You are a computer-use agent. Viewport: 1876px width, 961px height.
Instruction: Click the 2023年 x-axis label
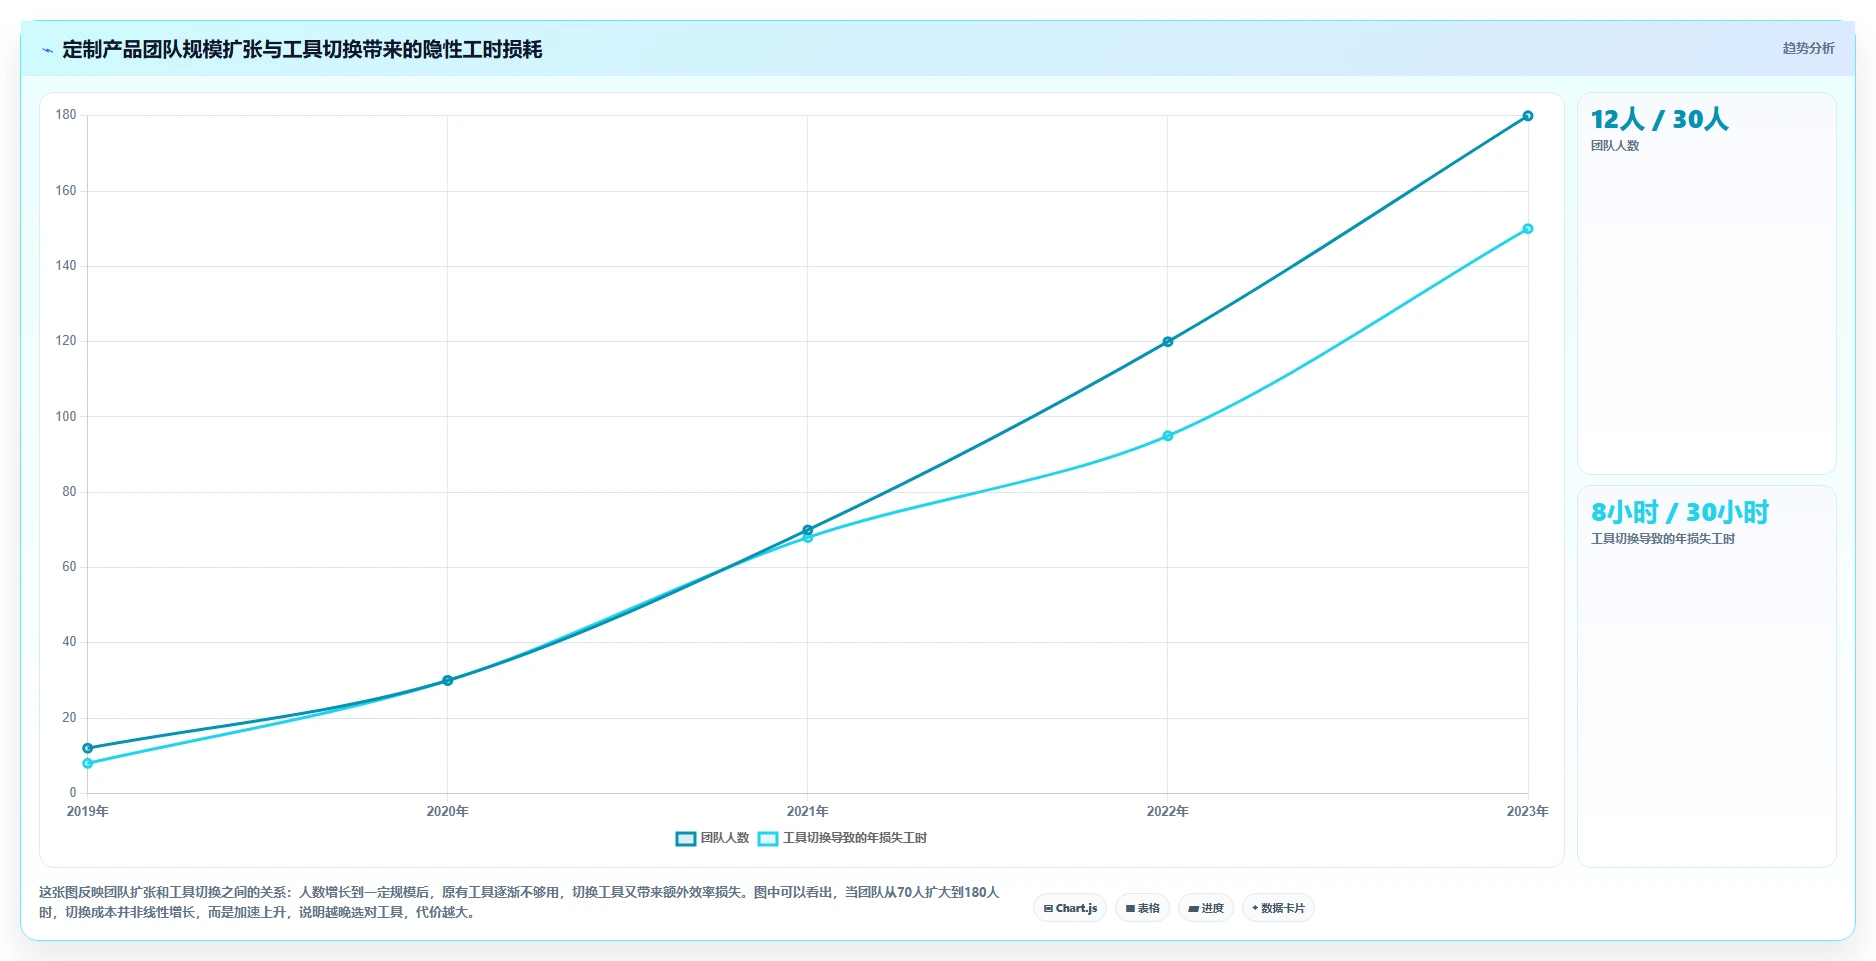coord(1527,811)
